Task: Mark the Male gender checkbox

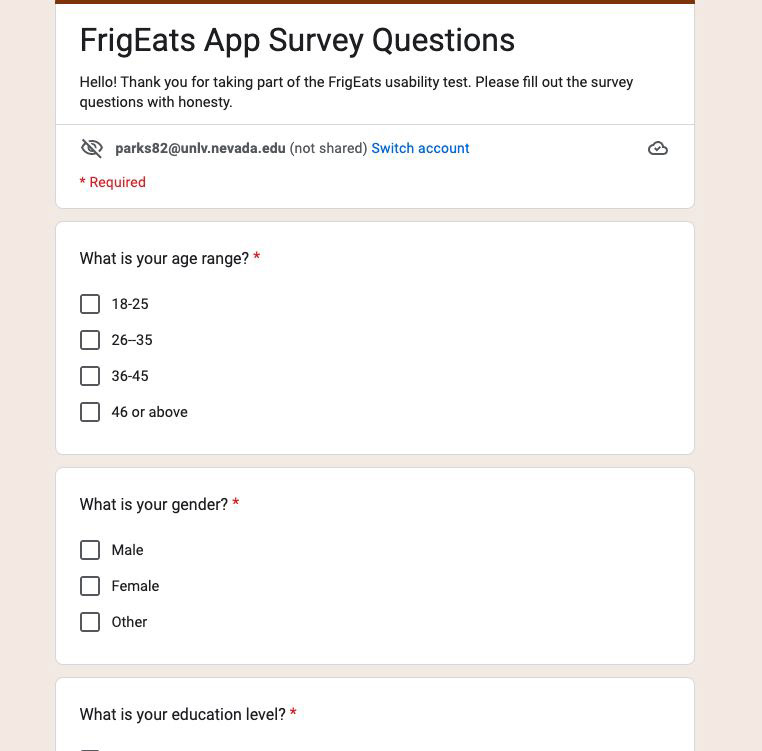Action: (90, 550)
